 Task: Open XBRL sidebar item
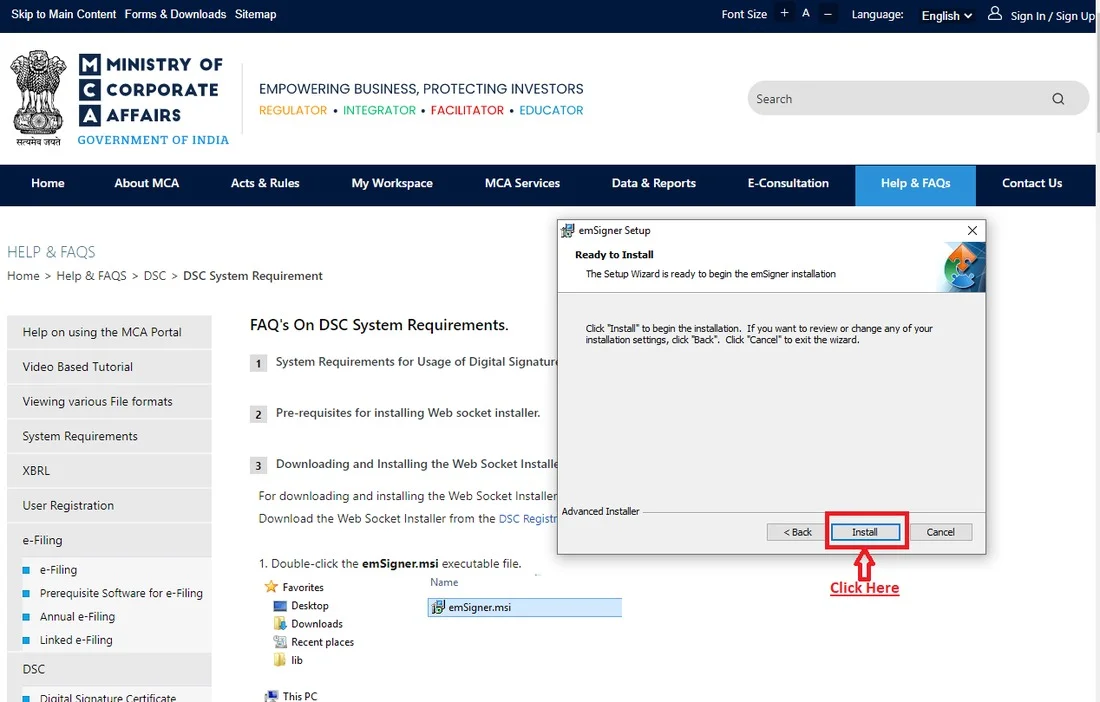point(109,471)
